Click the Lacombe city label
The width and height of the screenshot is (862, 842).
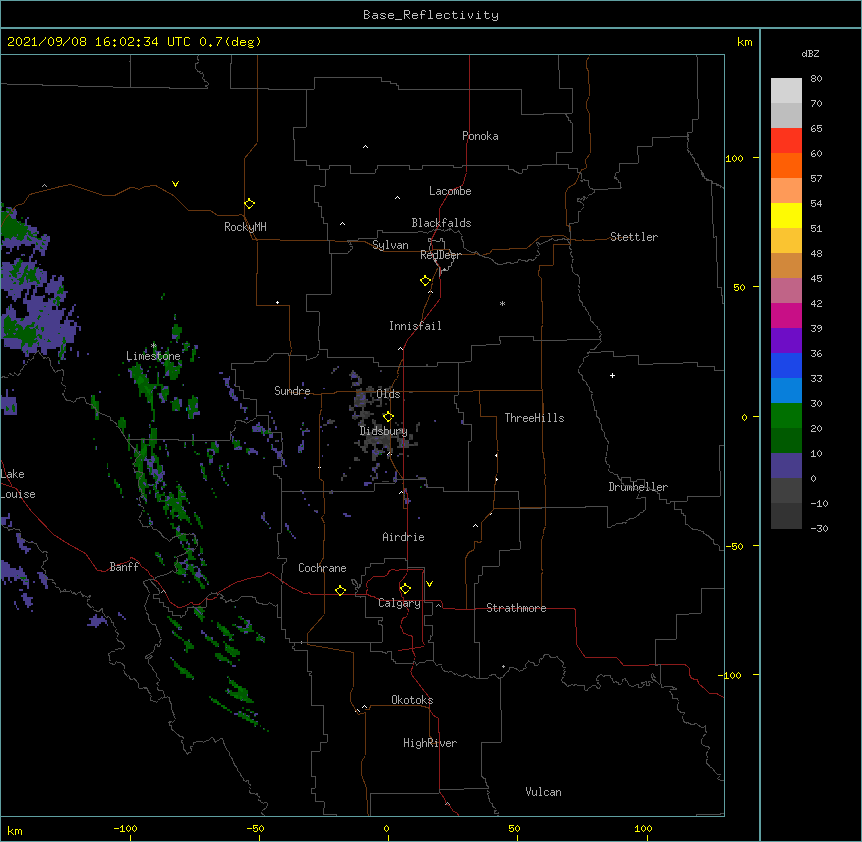click(450, 191)
